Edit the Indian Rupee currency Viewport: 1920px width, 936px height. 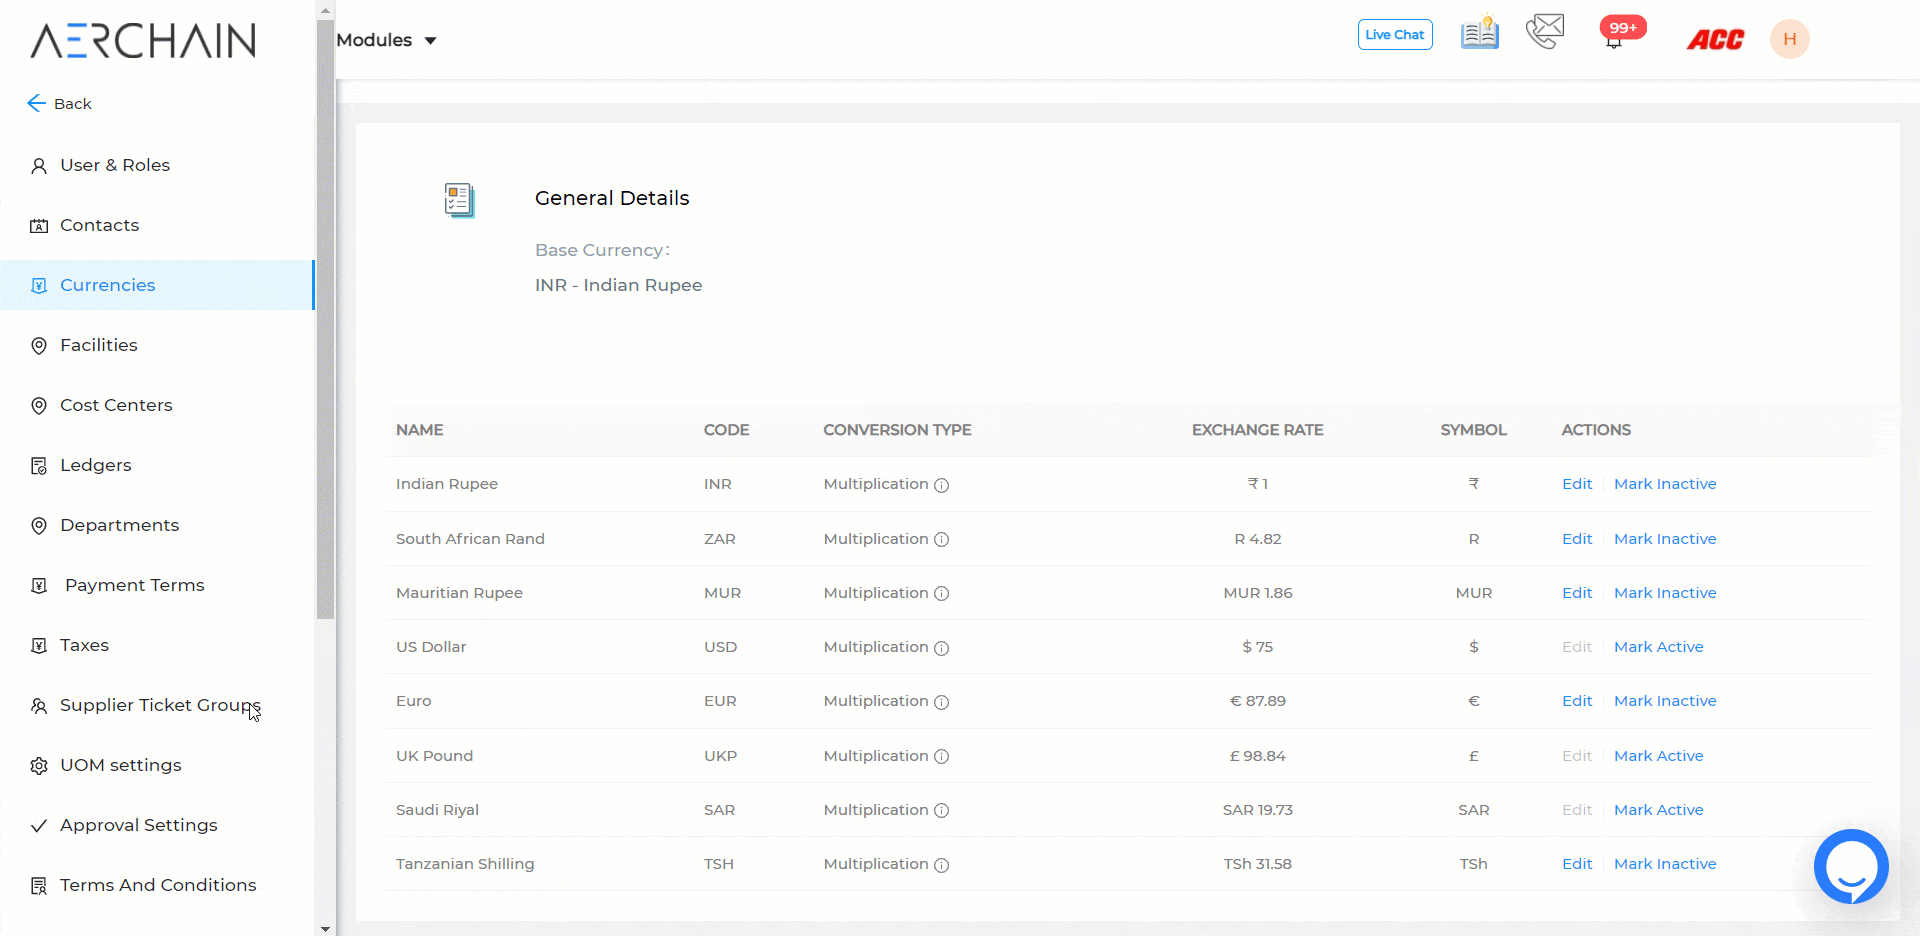click(x=1577, y=484)
